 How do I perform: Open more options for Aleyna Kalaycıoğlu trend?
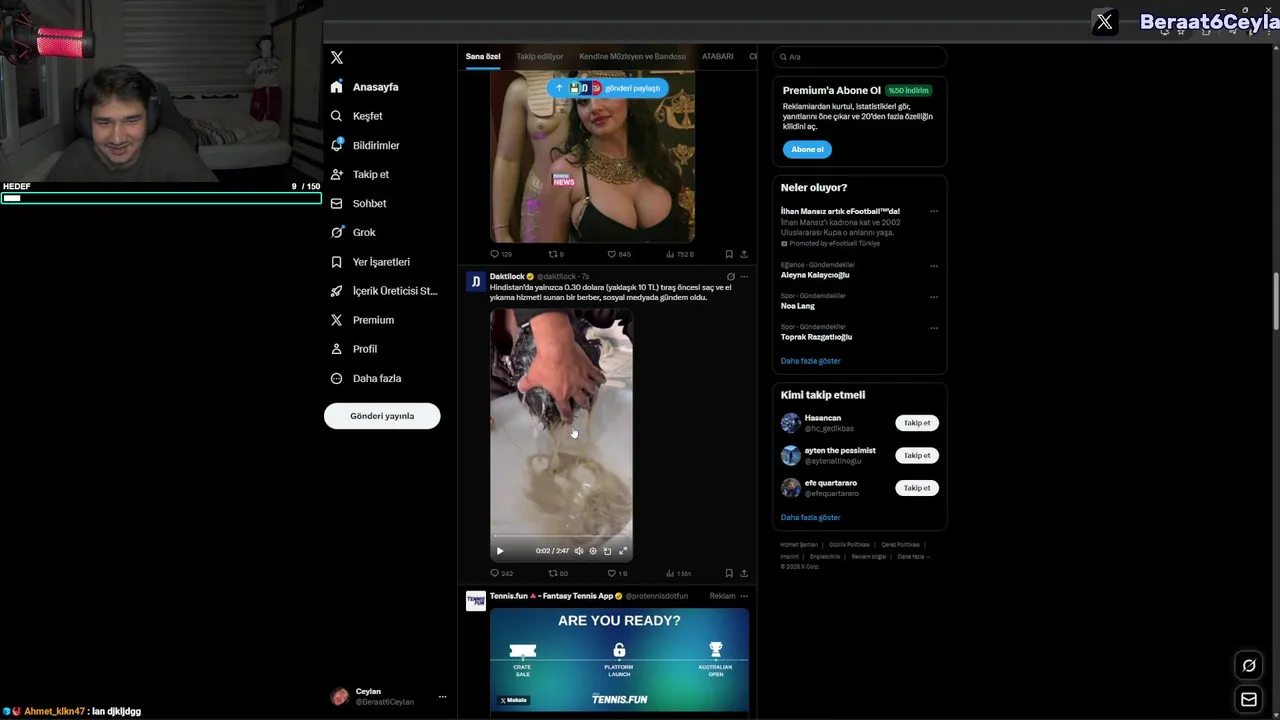click(x=934, y=266)
